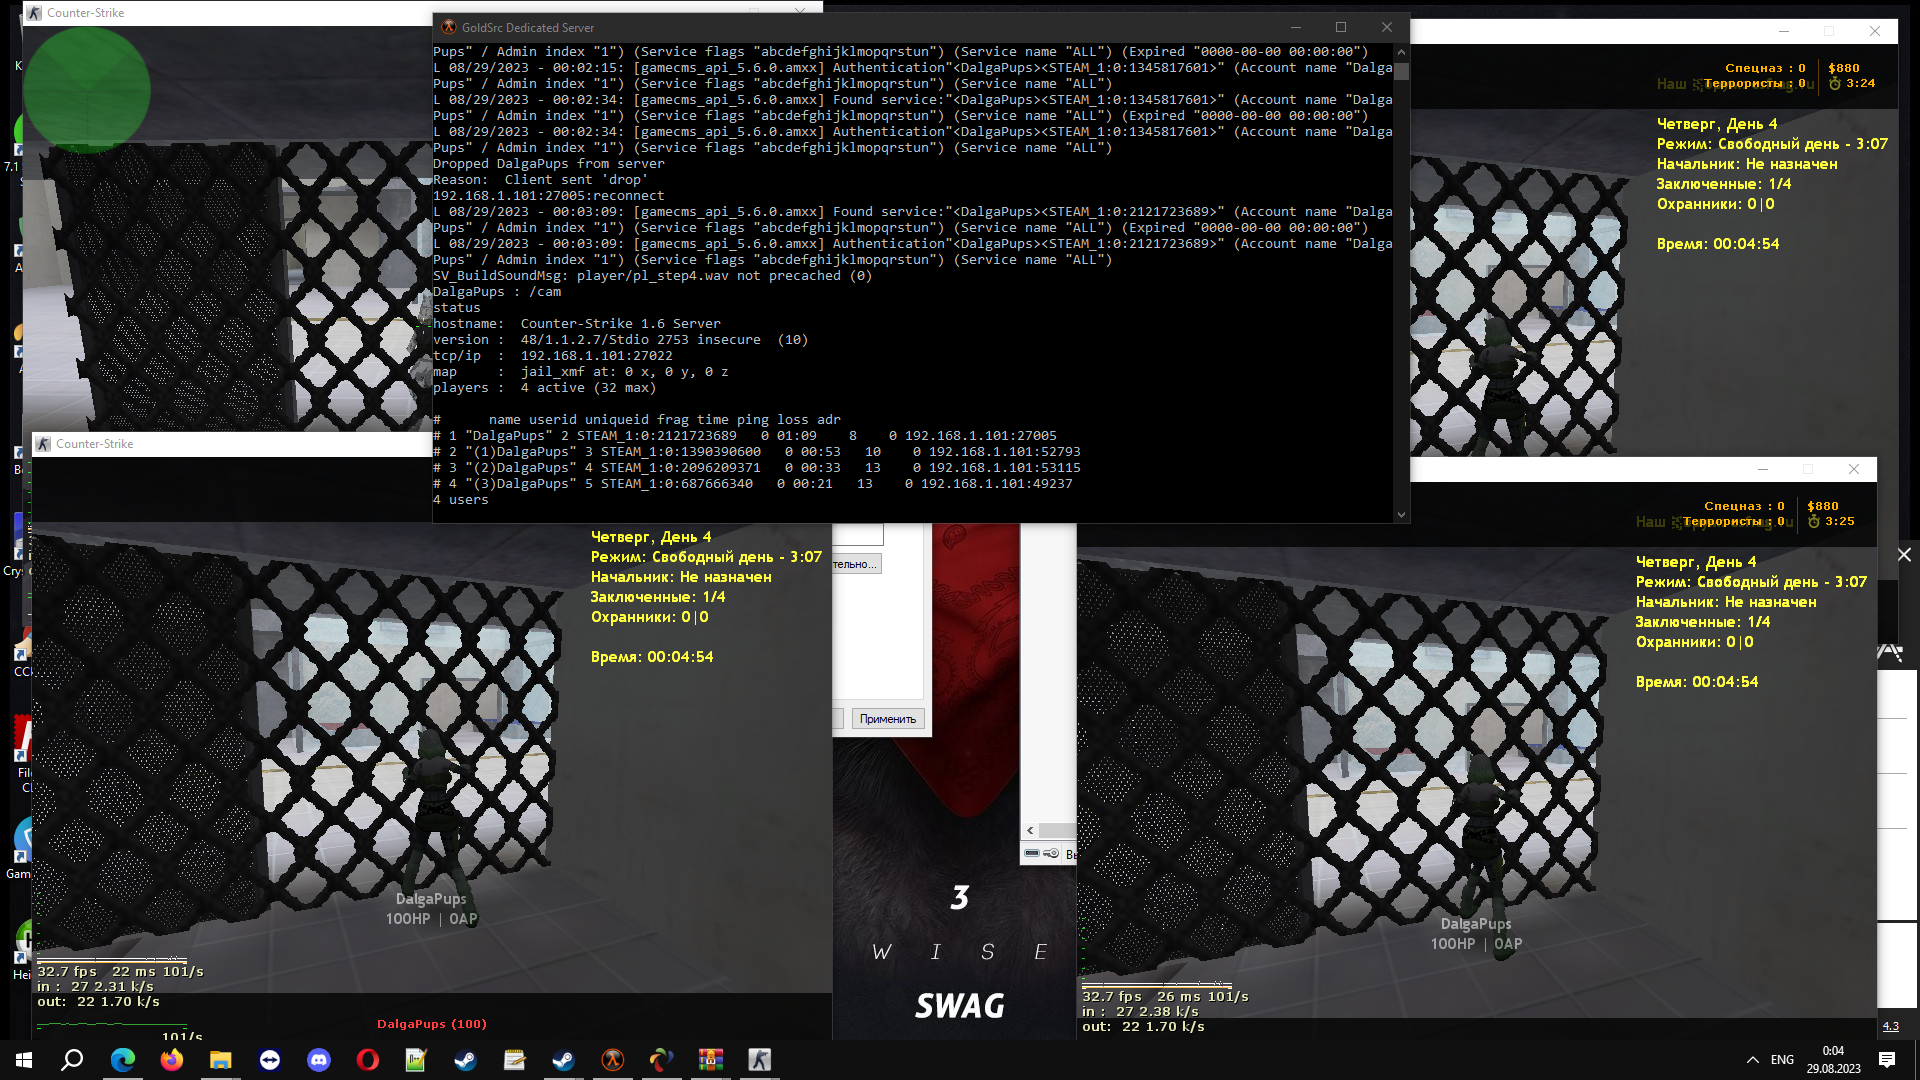
Task: Click the lower-left Counter-Strike window title icon
Action: click(43, 444)
